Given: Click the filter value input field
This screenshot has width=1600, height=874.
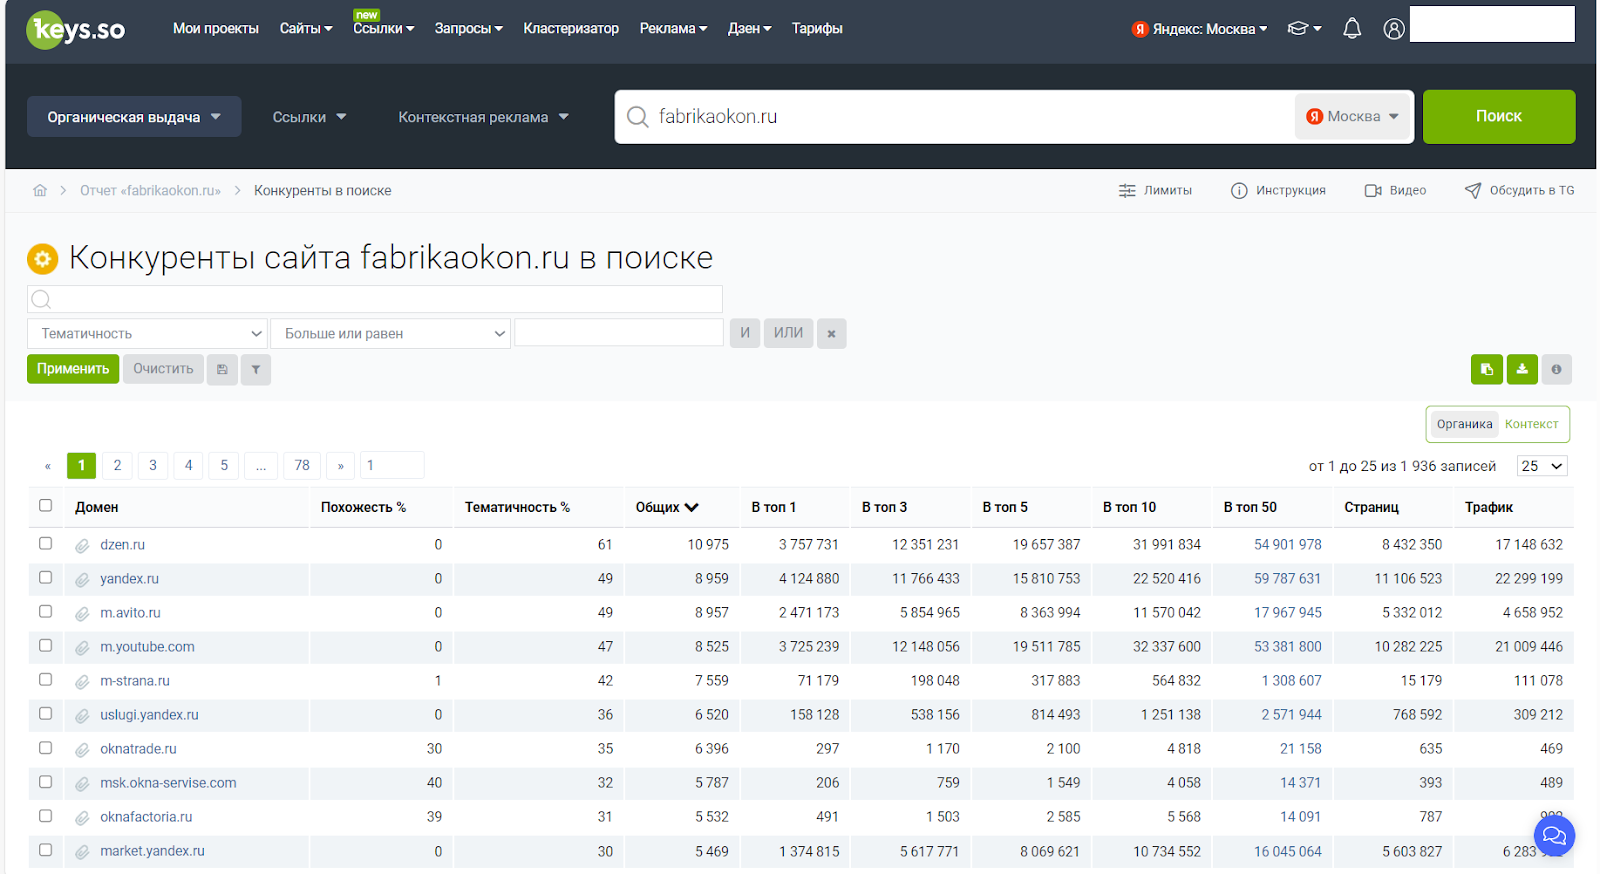Looking at the screenshot, I should click(x=619, y=332).
